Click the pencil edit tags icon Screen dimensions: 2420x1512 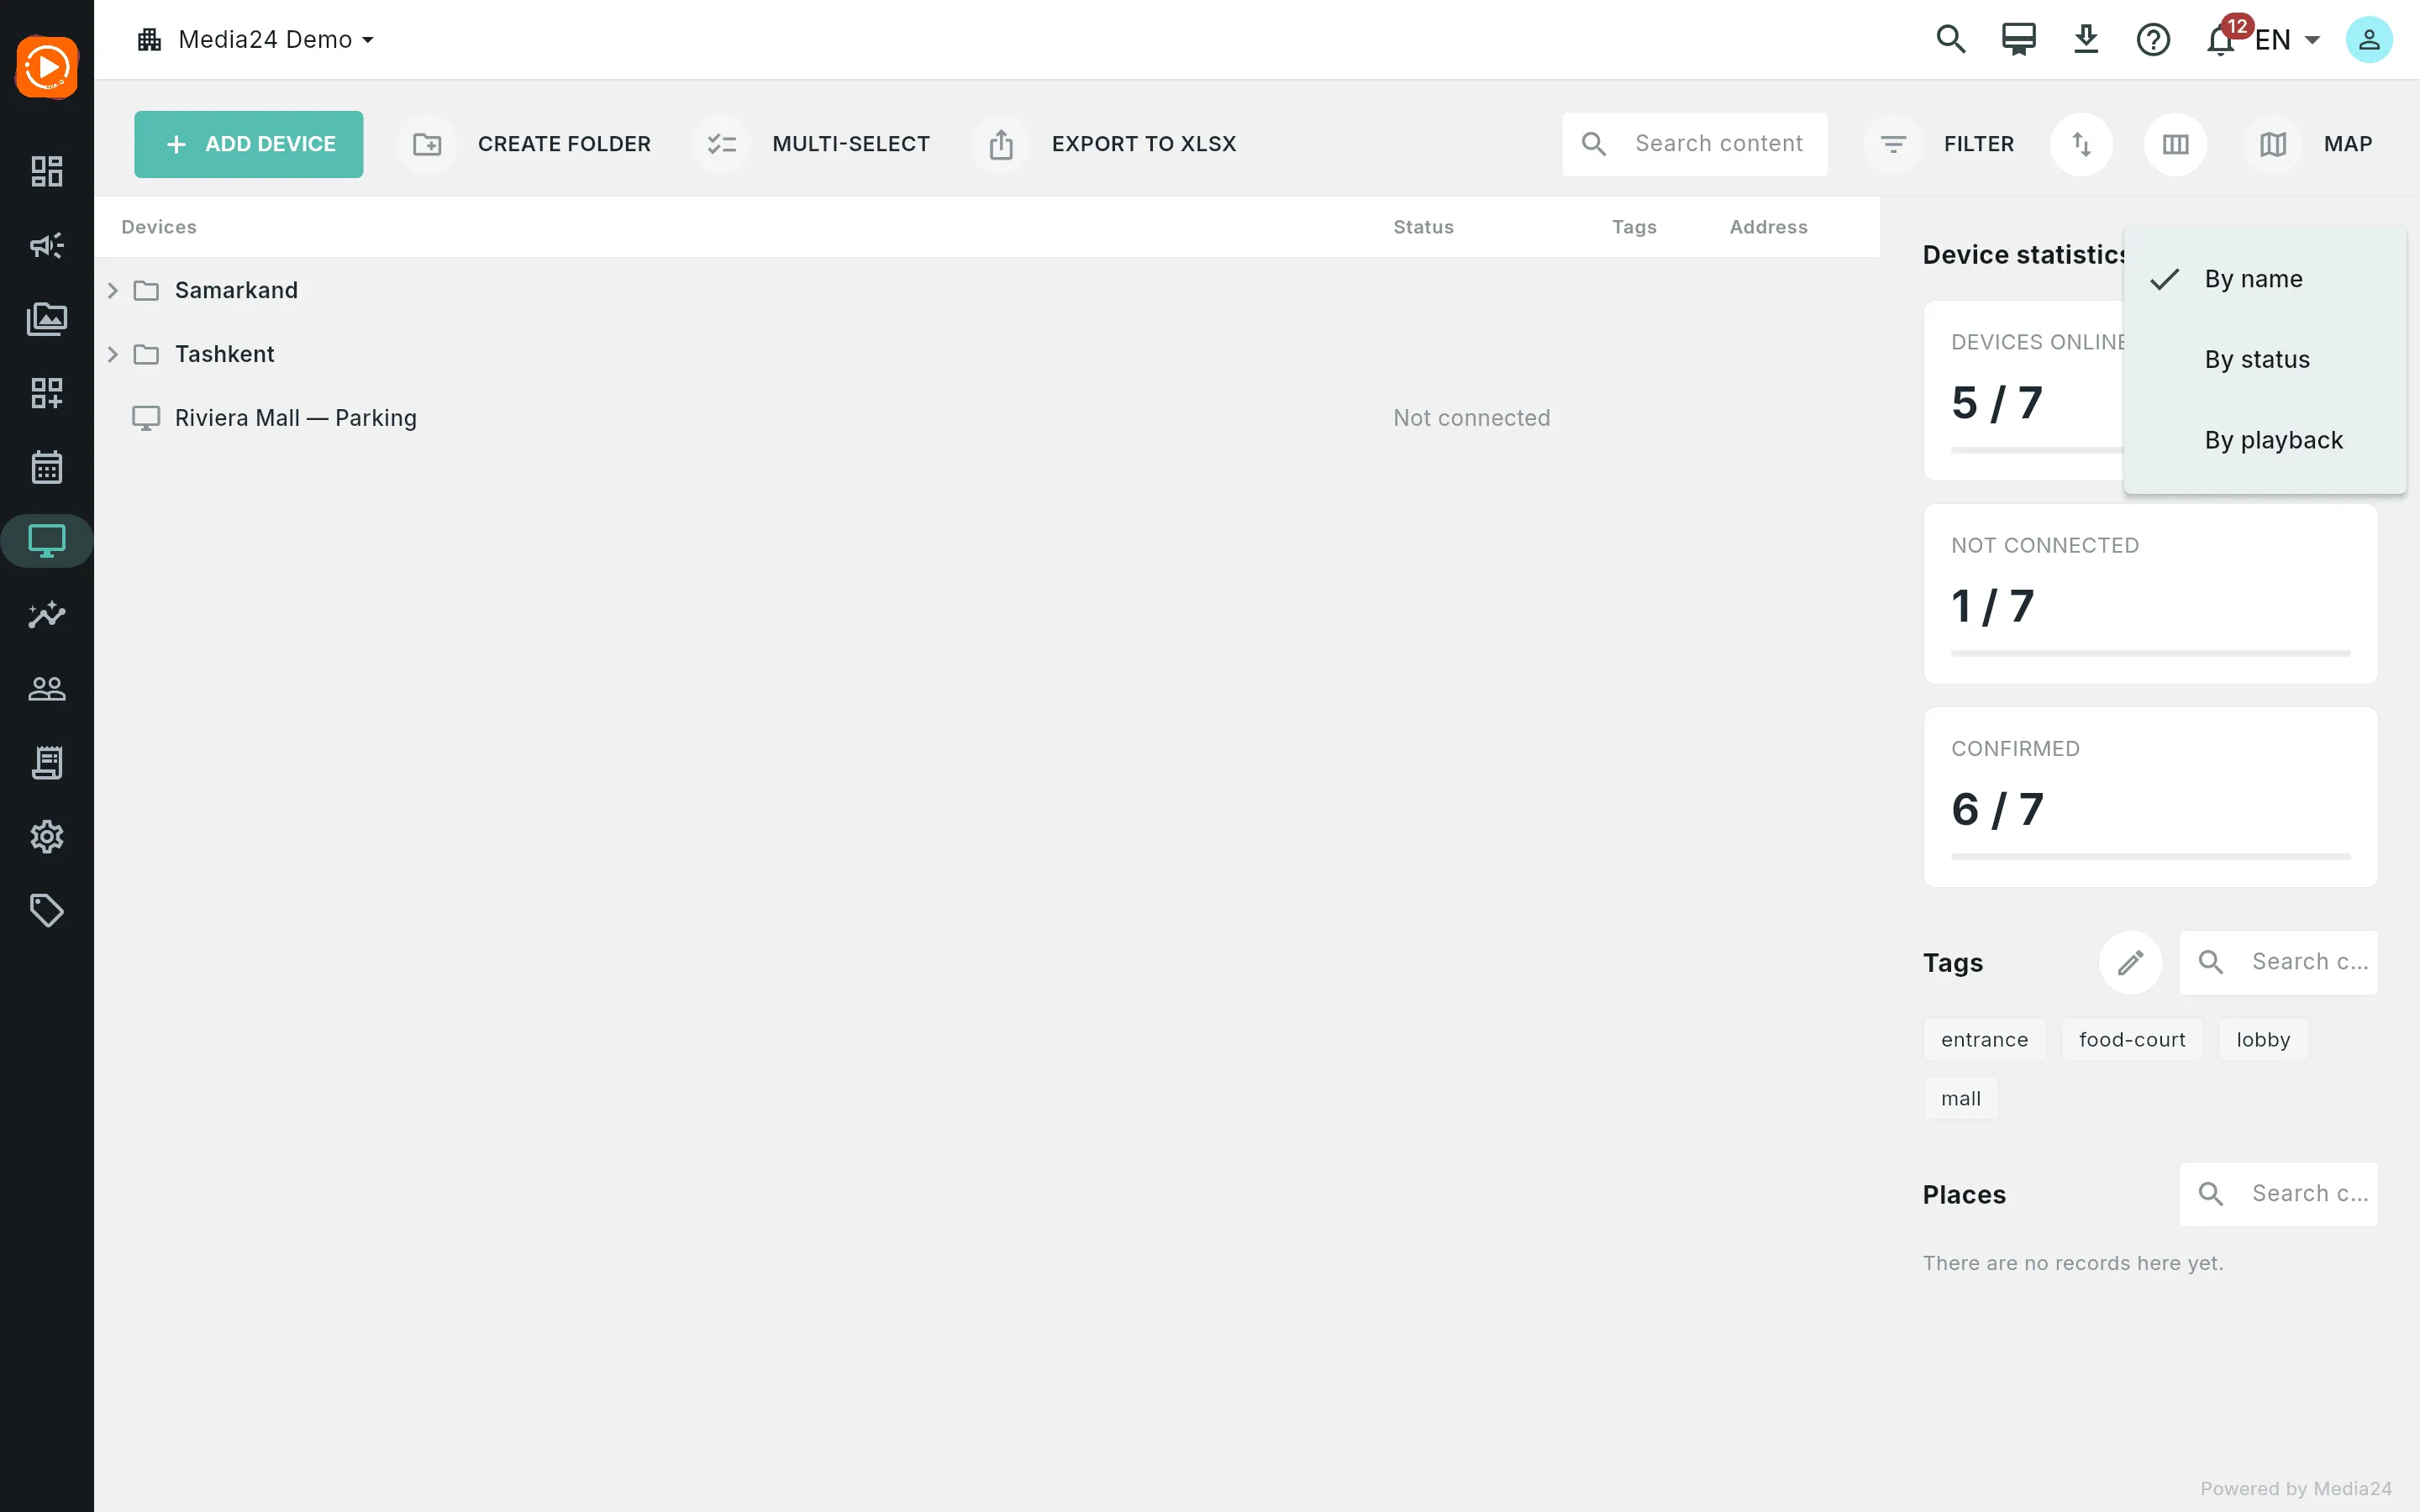[2130, 962]
